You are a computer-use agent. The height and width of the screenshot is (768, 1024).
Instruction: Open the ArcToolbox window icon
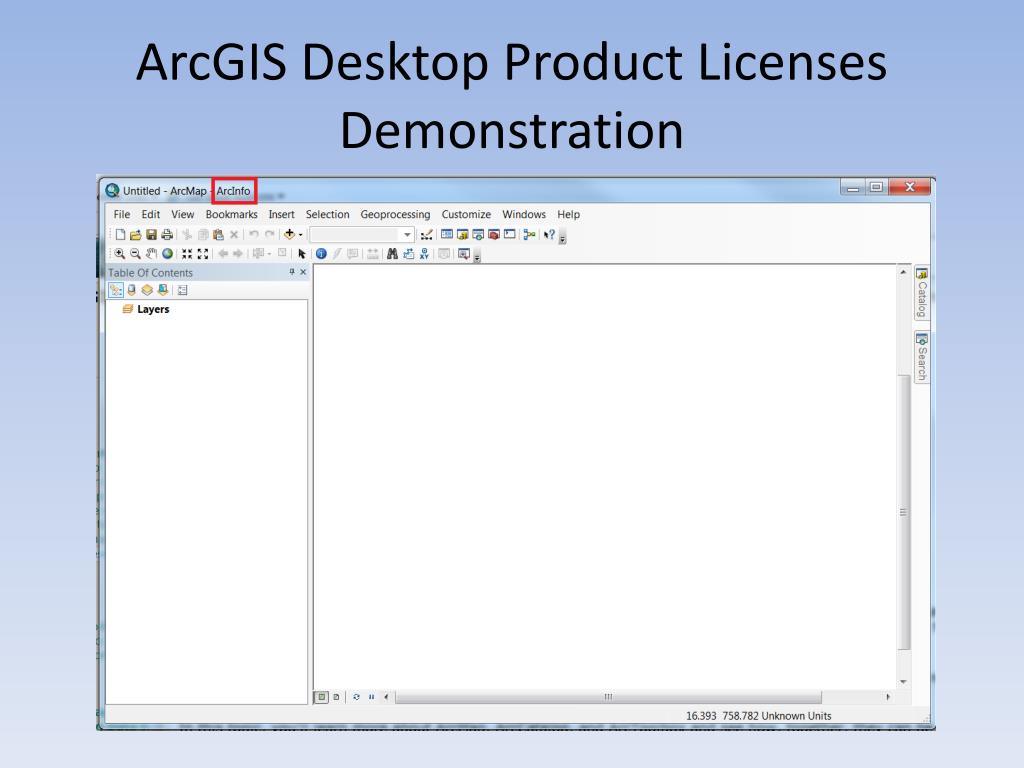[x=494, y=234]
